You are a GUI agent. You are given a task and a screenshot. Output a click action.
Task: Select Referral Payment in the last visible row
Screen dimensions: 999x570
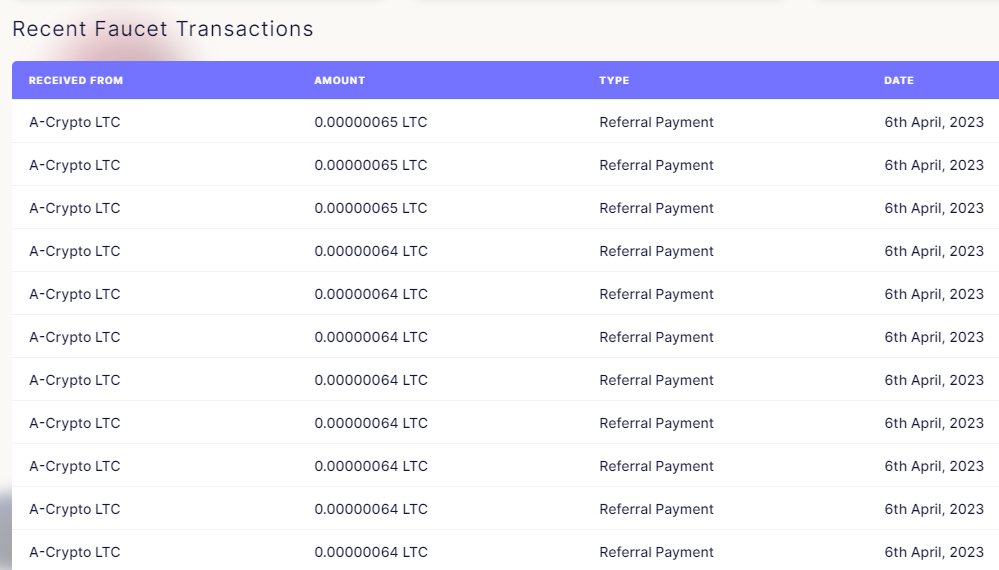click(656, 552)
